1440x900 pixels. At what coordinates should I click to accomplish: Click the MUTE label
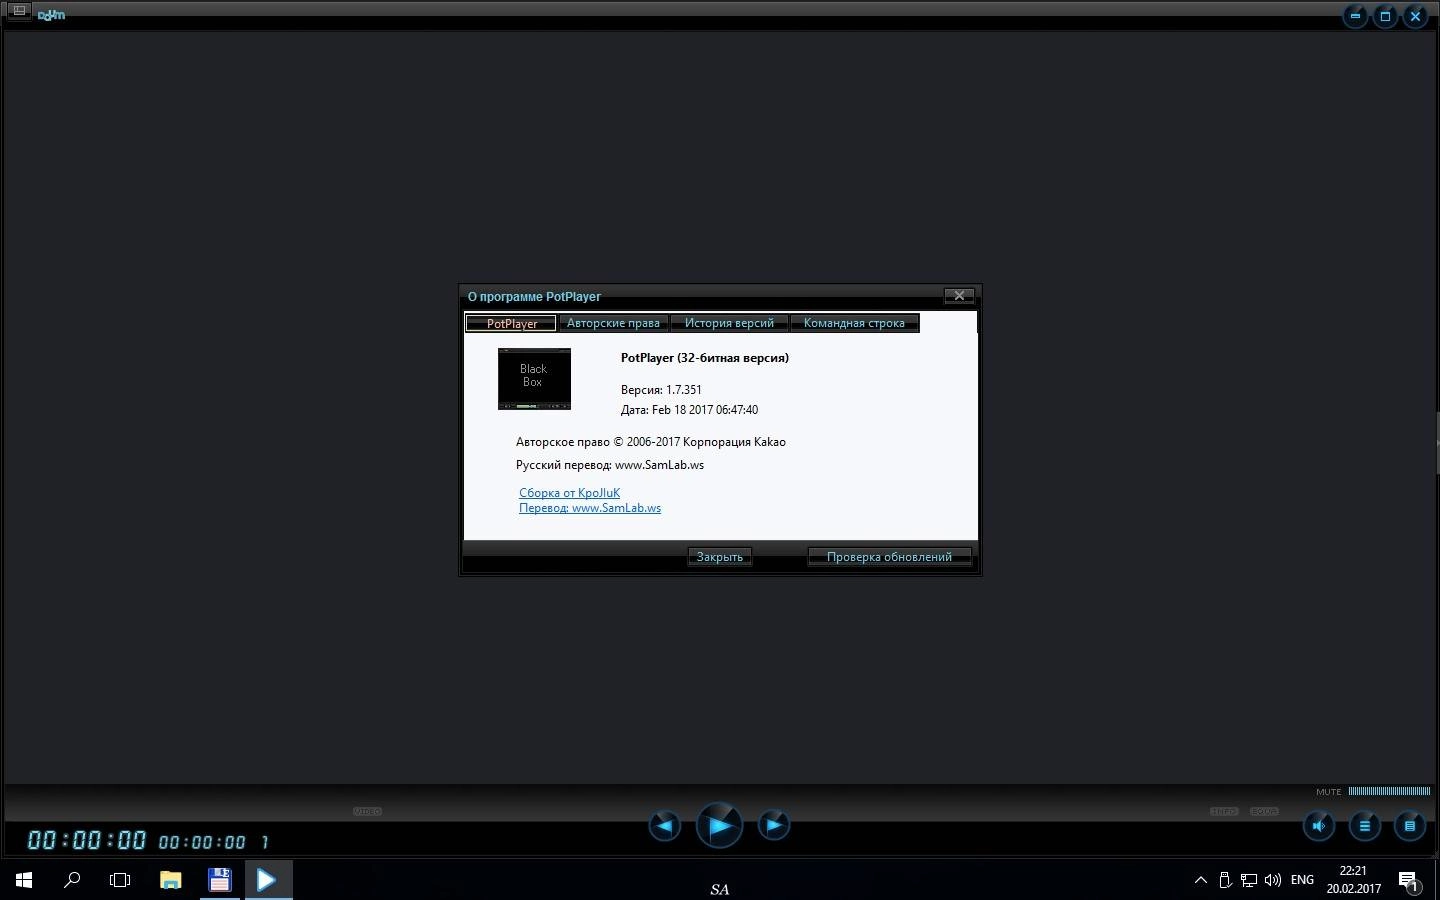[1329, 792]
